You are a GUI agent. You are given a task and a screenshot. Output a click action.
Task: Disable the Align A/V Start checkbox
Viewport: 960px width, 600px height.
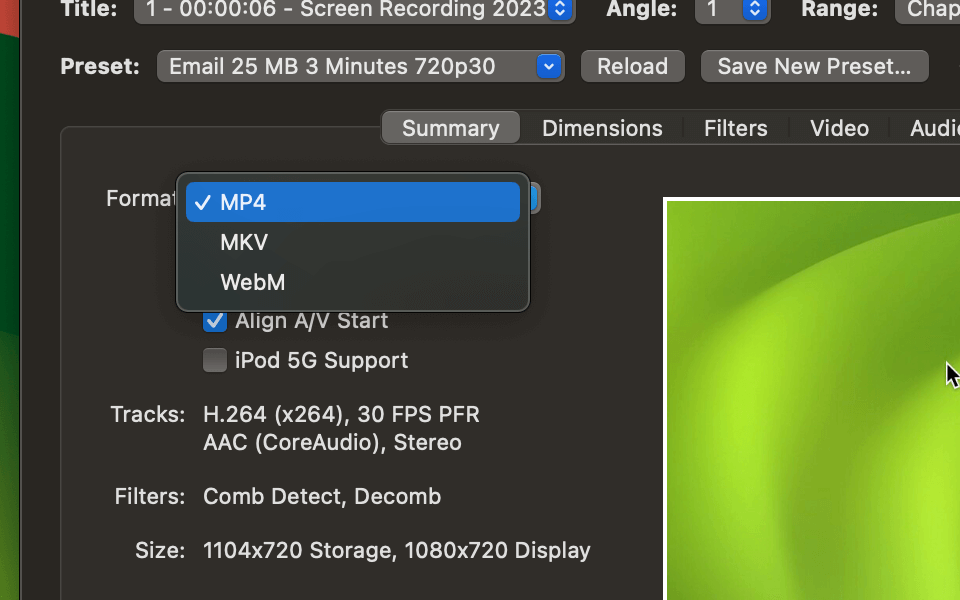pos(215,321)
